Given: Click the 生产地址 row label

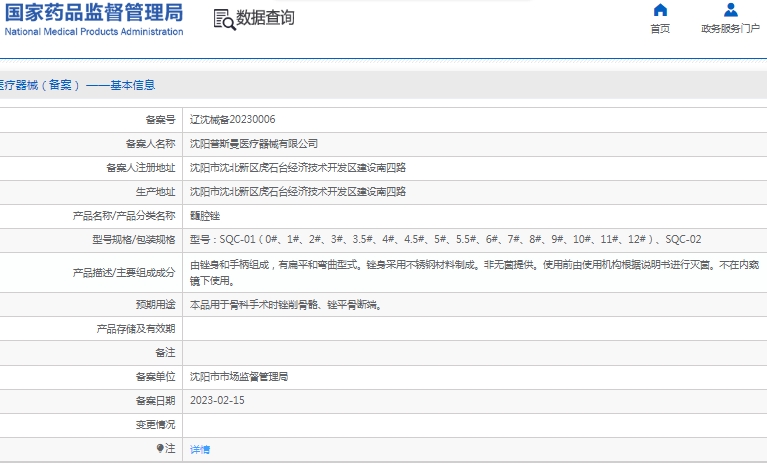Looking at the screenshot, I should point(156,192).
